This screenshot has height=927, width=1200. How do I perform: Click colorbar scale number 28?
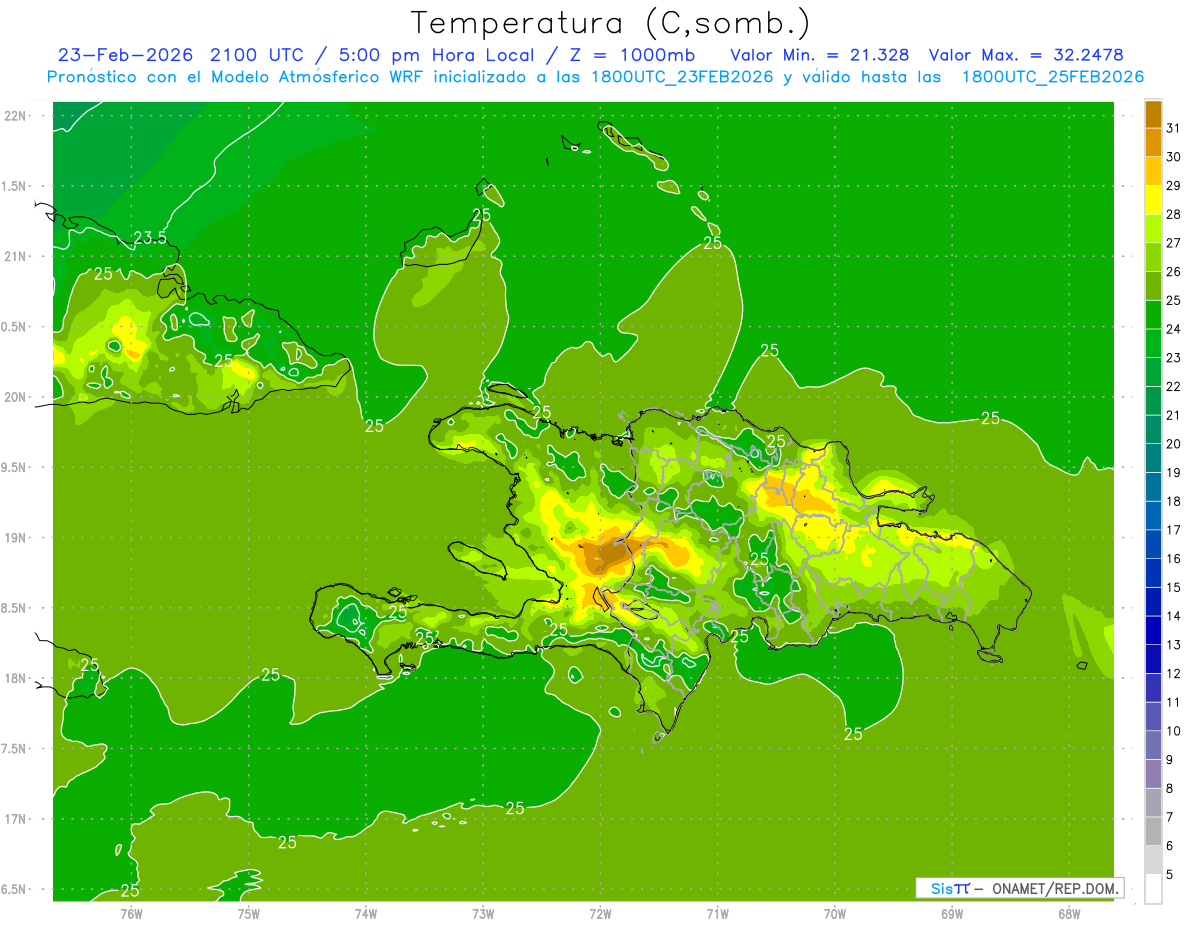click(x=1174, y=214)
